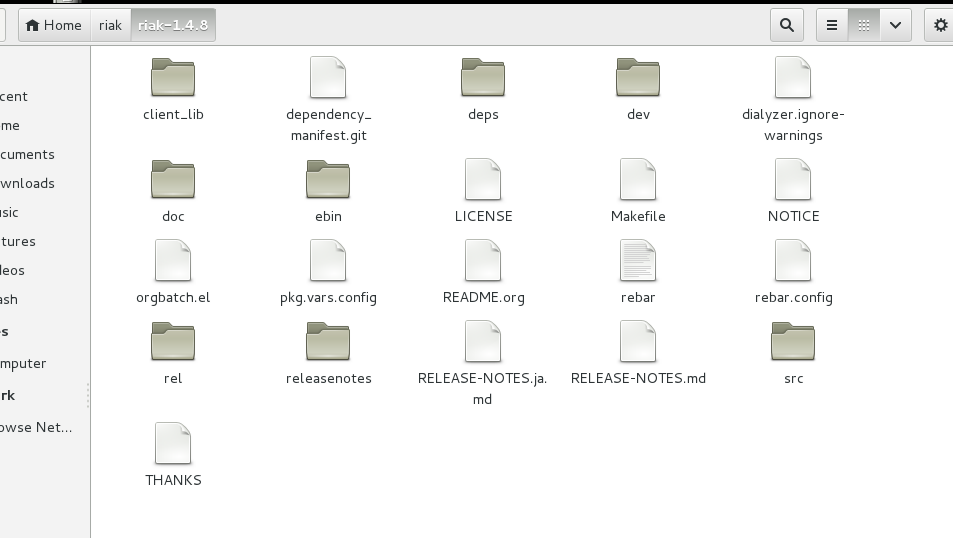Screen dimensions: 953x538
Task: Go to Home in the path bar
Action: pos(54,25)
